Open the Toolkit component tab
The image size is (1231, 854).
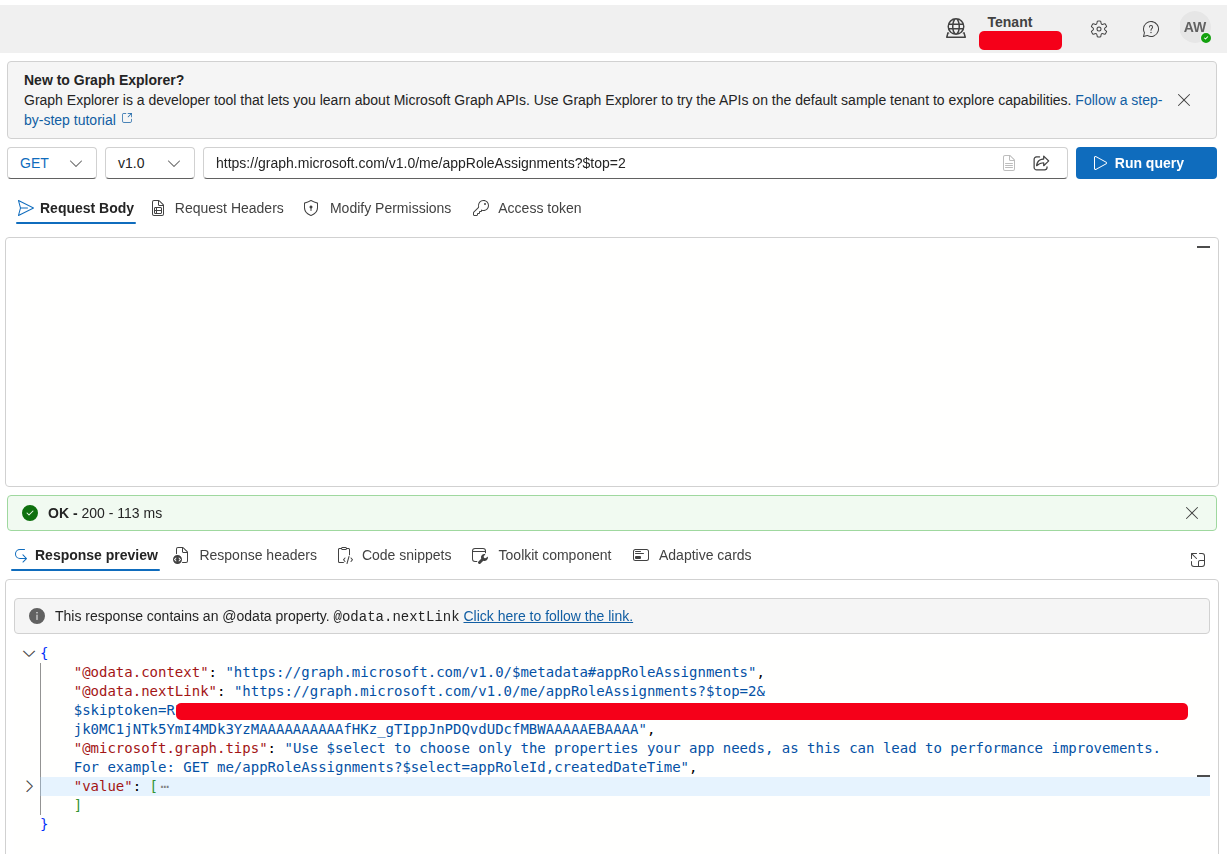click(541, 555)
